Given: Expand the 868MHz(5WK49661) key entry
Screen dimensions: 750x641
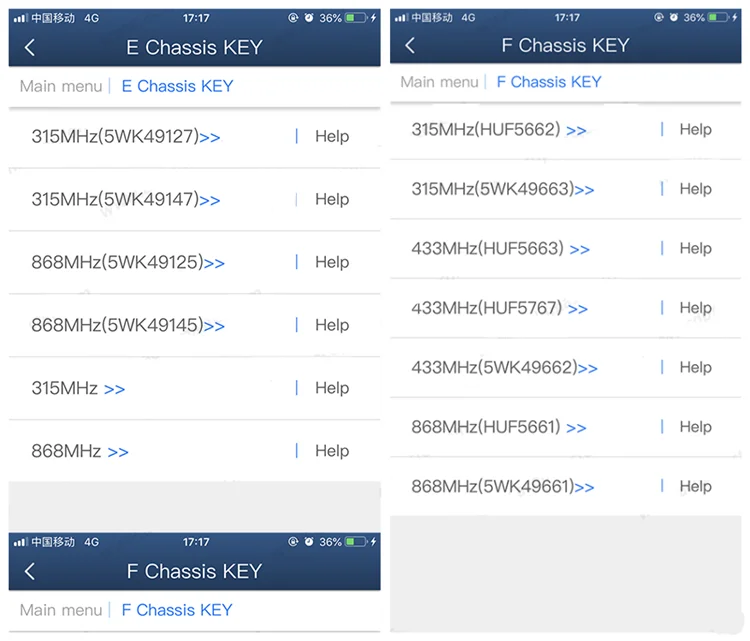Looking at the screenshot, I should [x=502, y=487].
